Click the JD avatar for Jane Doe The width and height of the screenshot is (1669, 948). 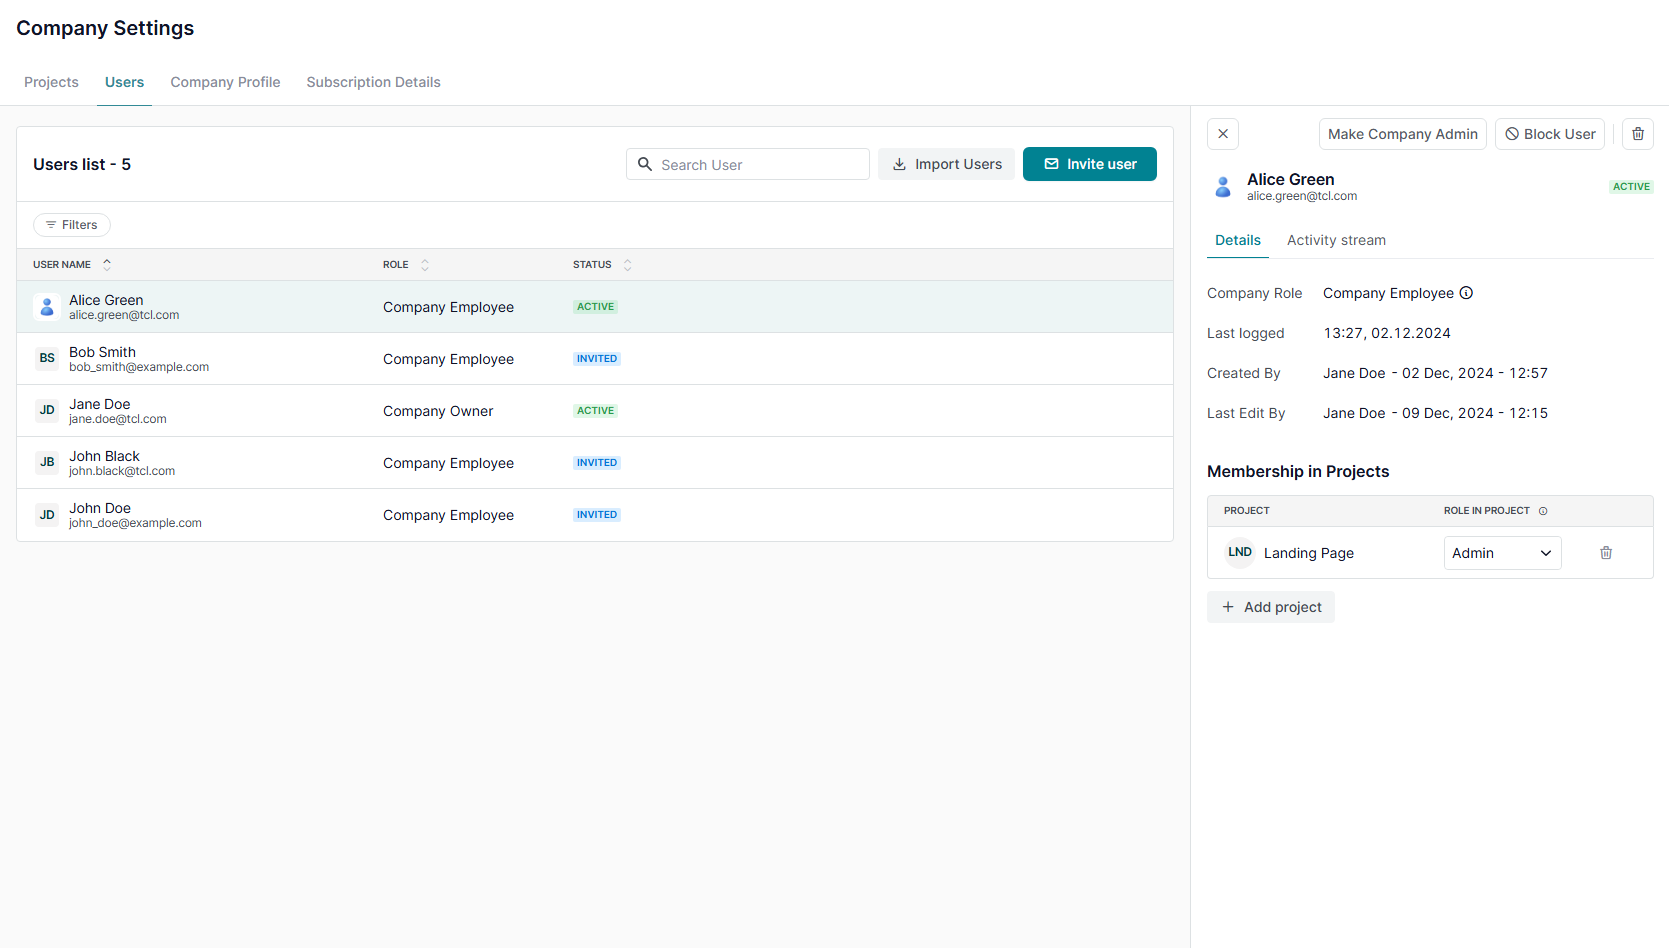coord(47,410)
